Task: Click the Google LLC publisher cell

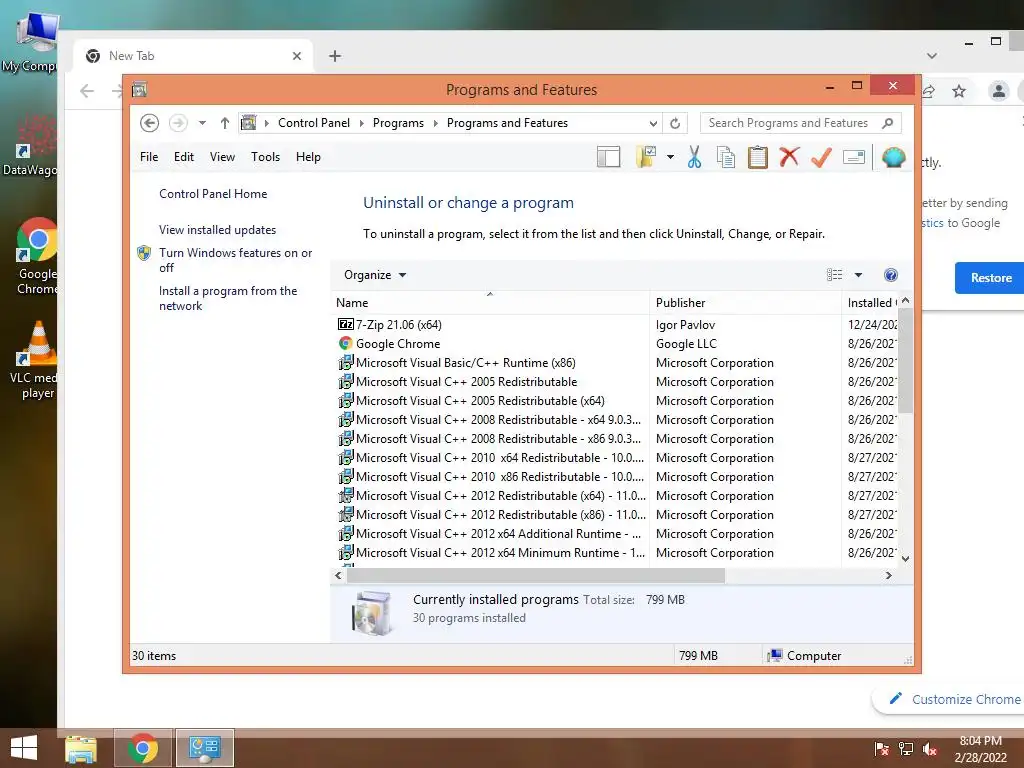Action: click(x=686, y=344)
